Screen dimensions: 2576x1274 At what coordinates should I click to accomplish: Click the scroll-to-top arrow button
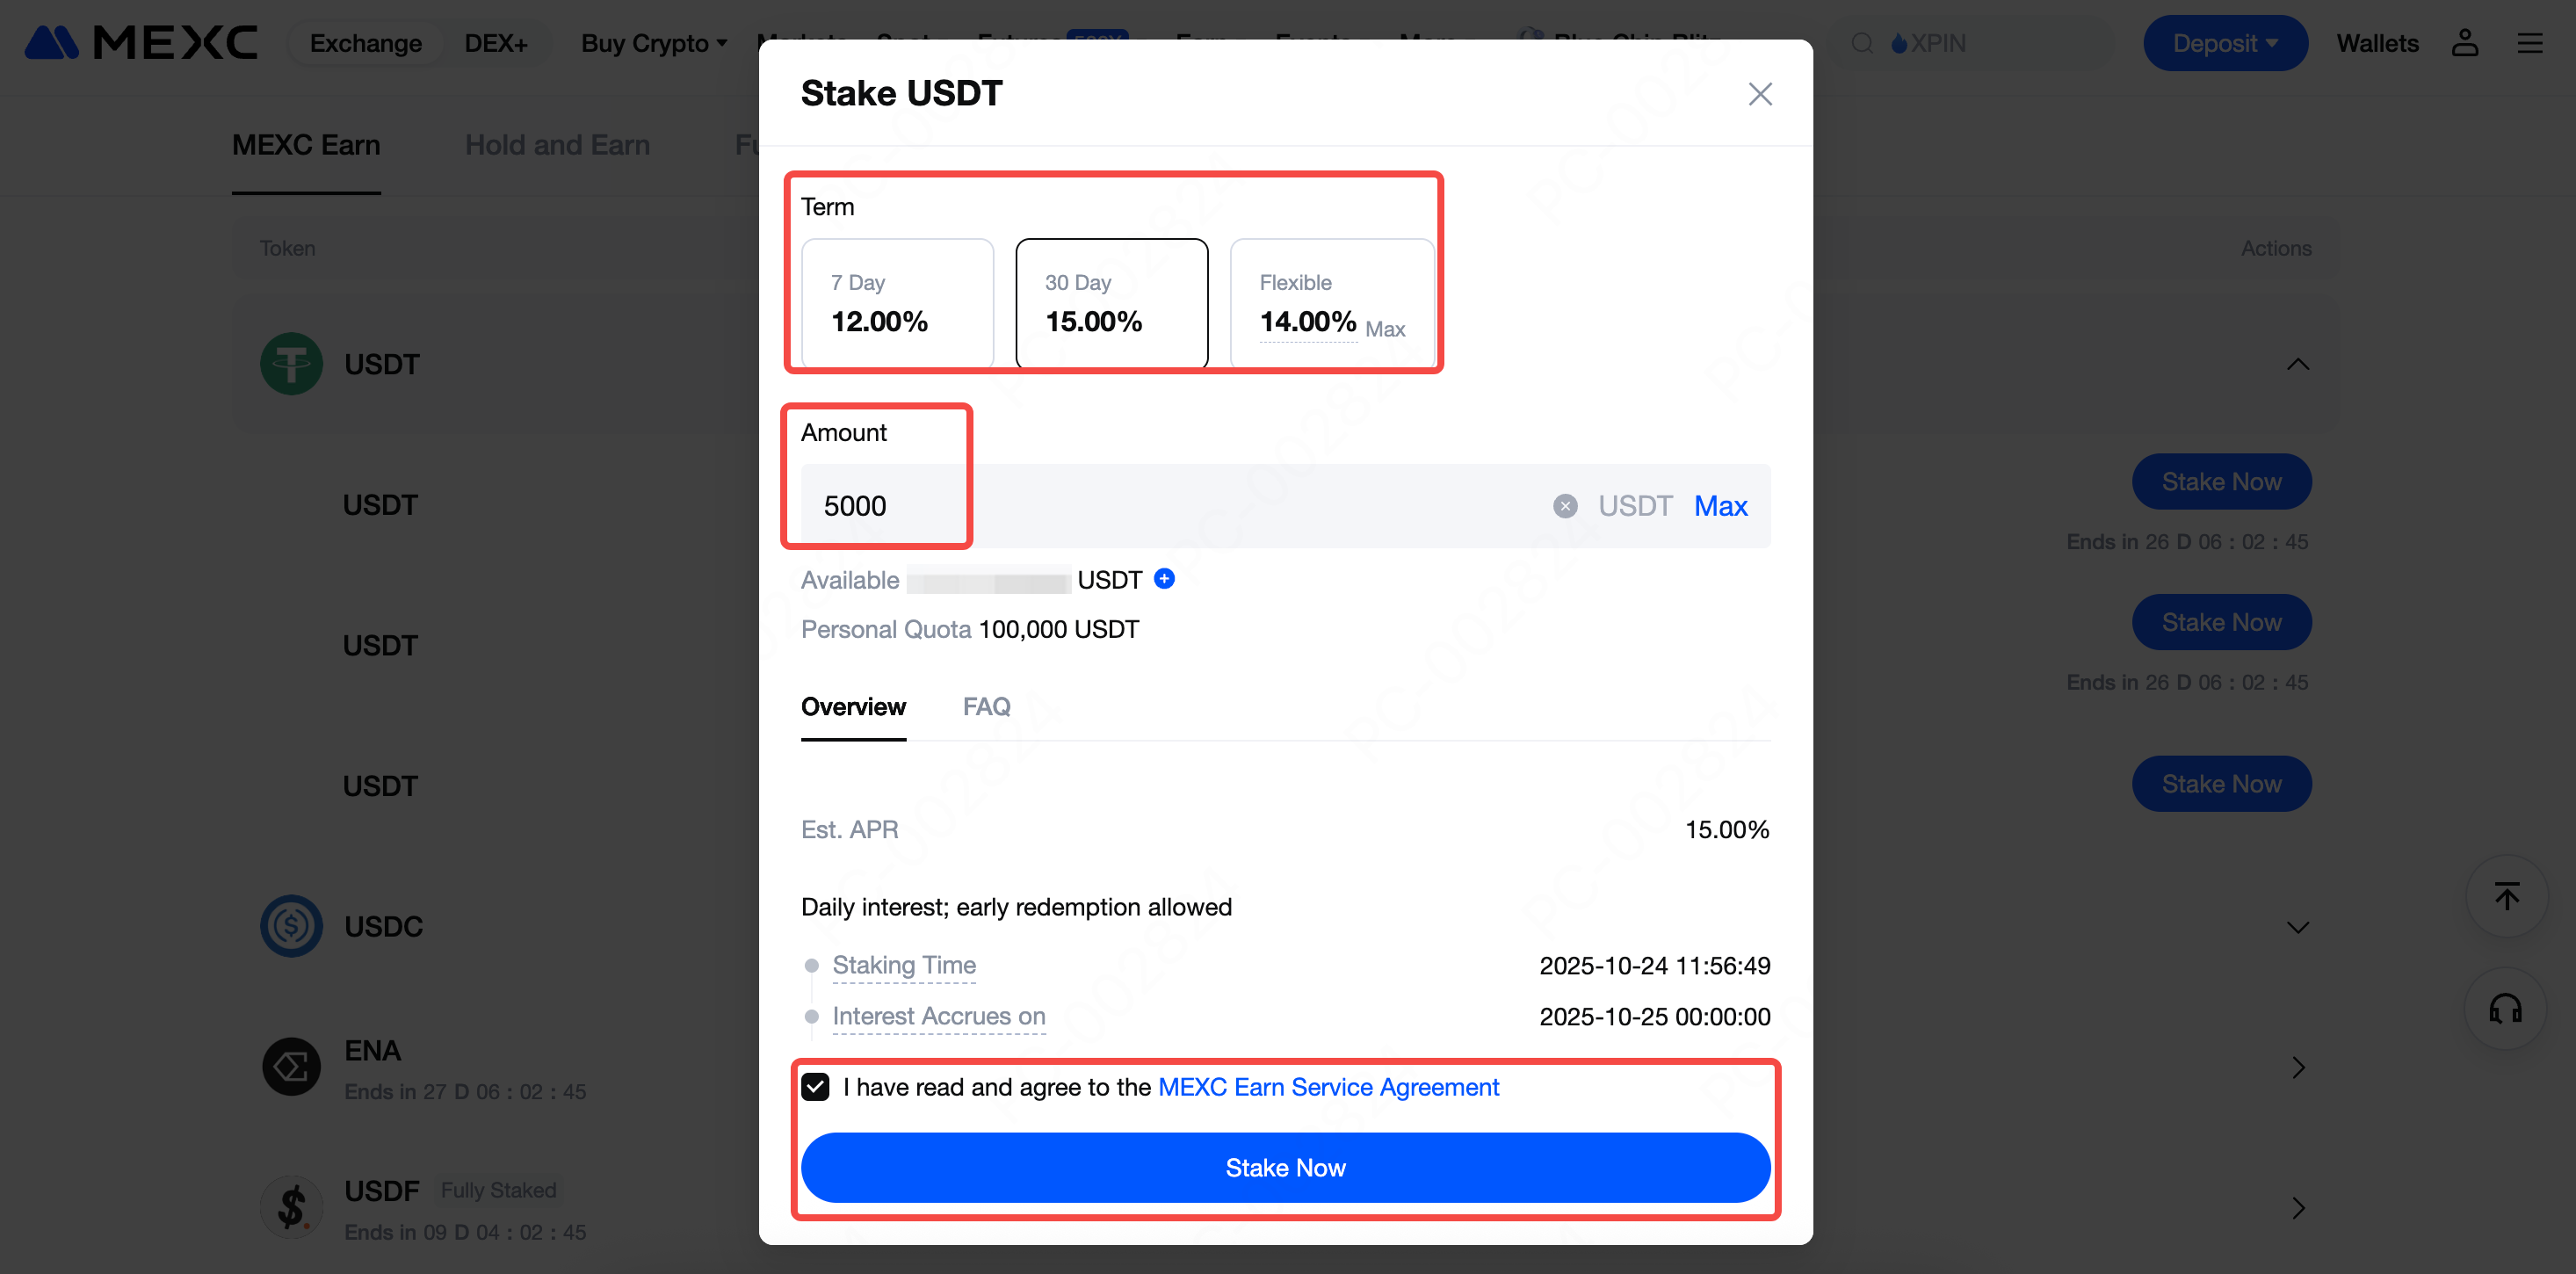2506,896
